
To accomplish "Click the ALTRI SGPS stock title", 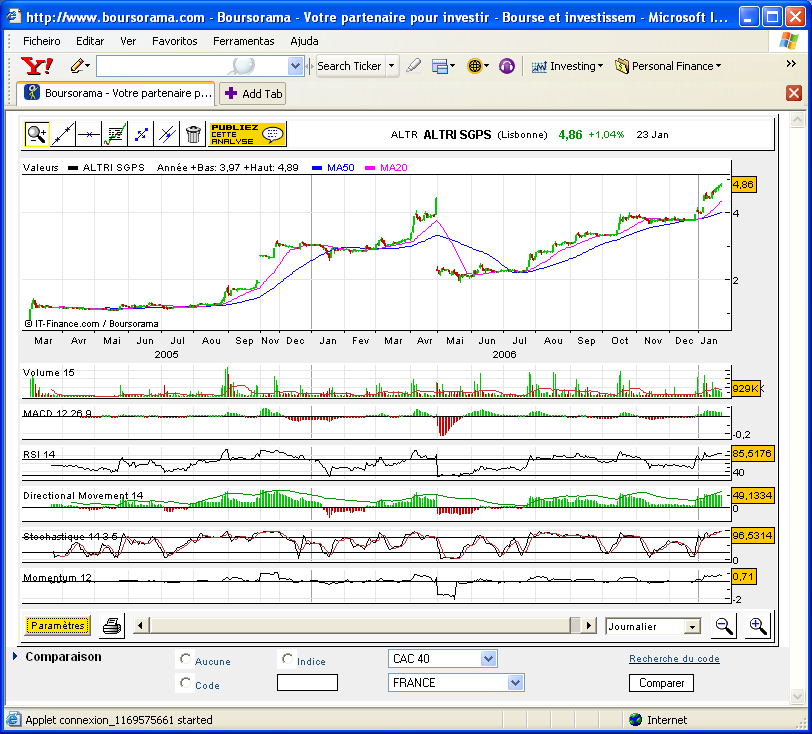I will pyautogui.click(x=457, y=135).
